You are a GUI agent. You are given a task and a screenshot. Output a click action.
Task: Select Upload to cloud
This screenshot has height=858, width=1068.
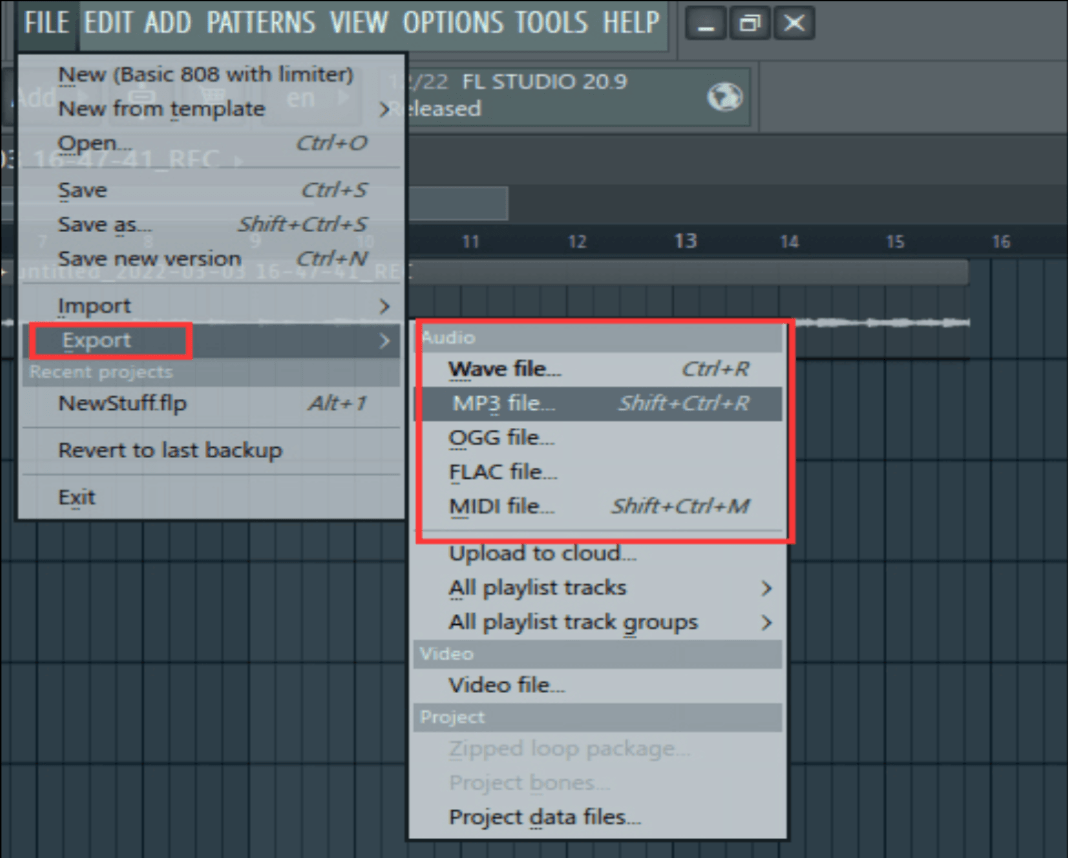pyautogui.click(x=542, y=553)
